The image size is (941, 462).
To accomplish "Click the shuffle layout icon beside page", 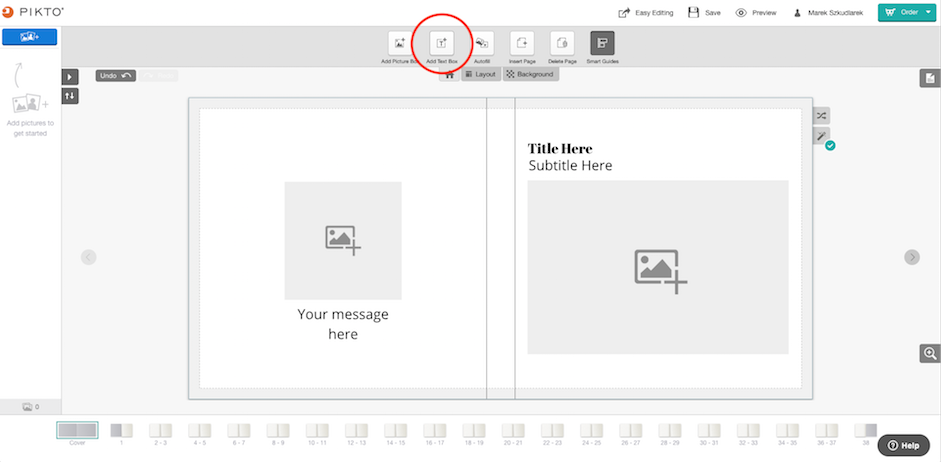I will point(822,116).
